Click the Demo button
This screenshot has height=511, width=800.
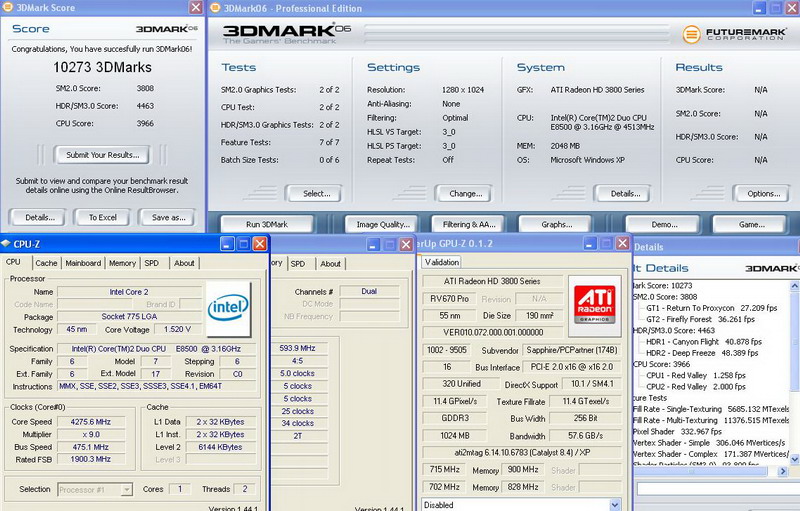(664, 224)
